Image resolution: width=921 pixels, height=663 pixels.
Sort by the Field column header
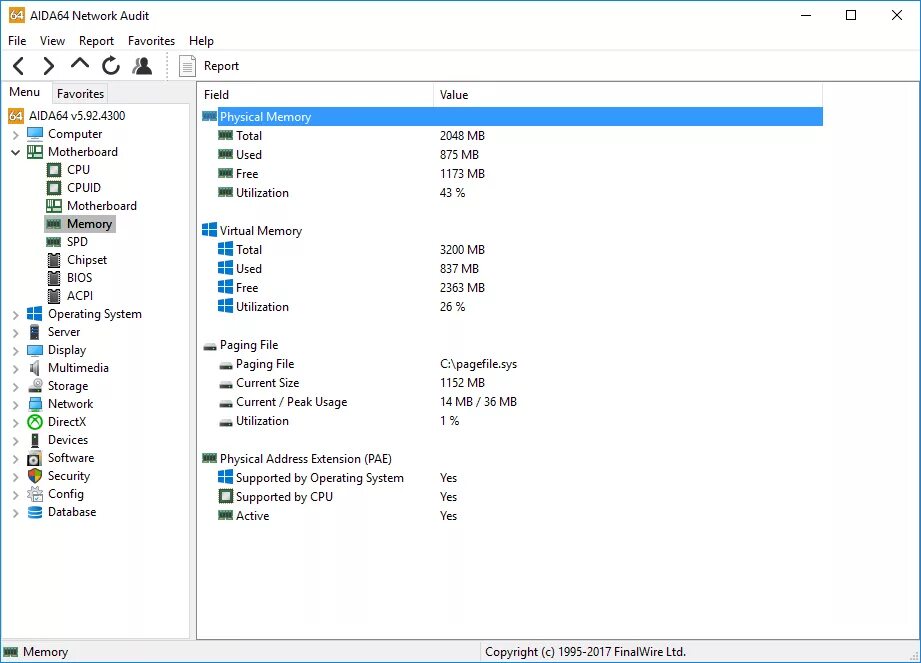pyautogui.click(x=316, y=95)
